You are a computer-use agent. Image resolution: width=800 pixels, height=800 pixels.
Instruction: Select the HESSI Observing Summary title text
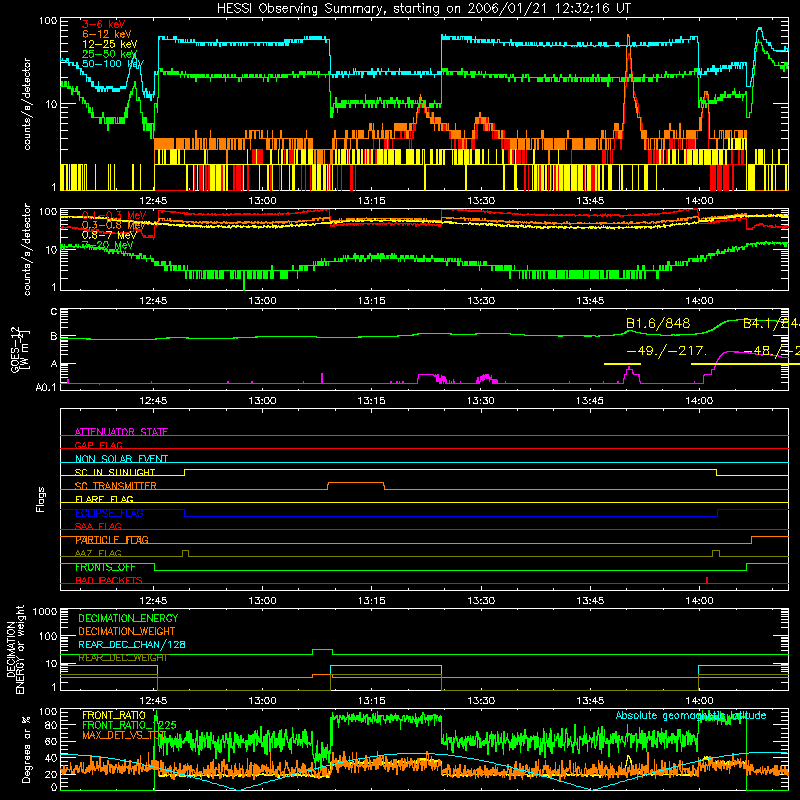(x=424, y=9)
